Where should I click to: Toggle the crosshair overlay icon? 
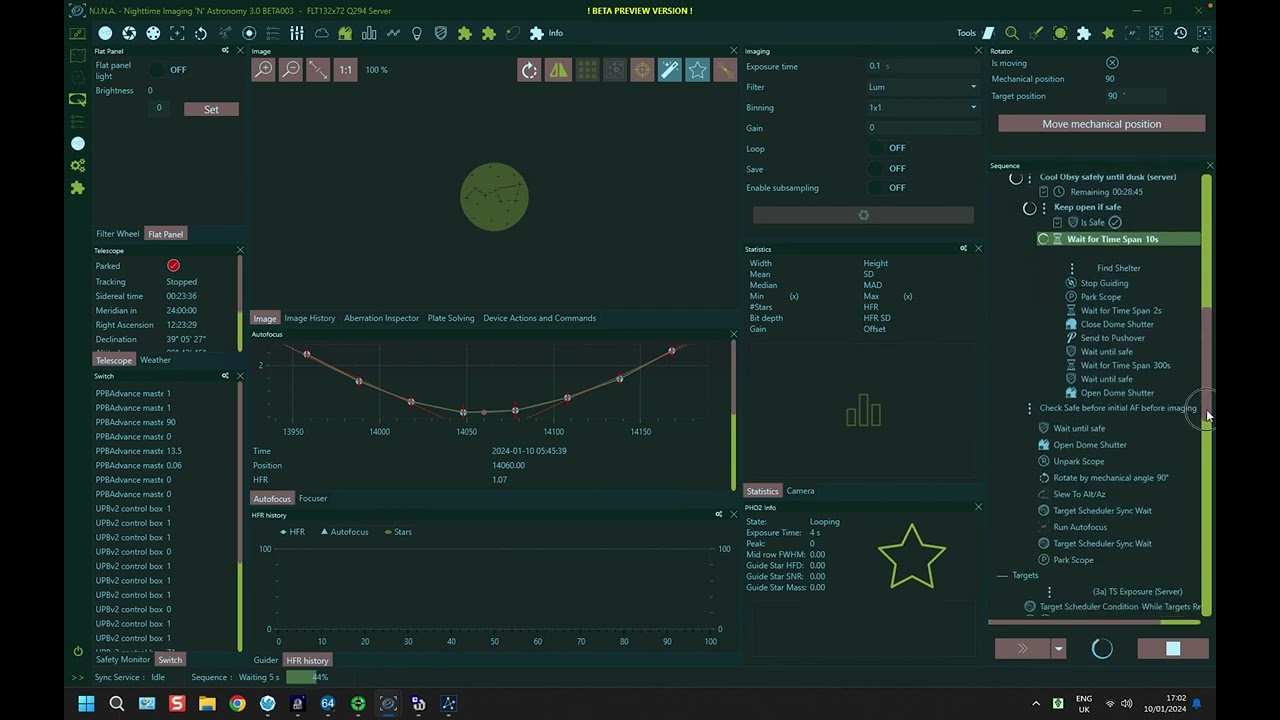(642, 70)
